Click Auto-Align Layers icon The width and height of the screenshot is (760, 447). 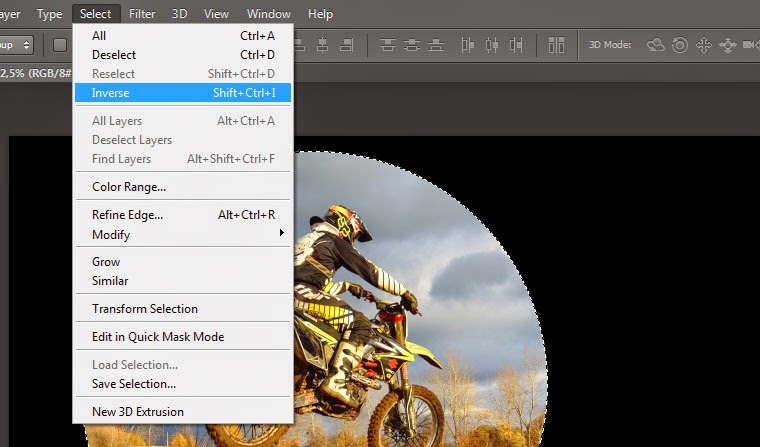tap(556, 45)
